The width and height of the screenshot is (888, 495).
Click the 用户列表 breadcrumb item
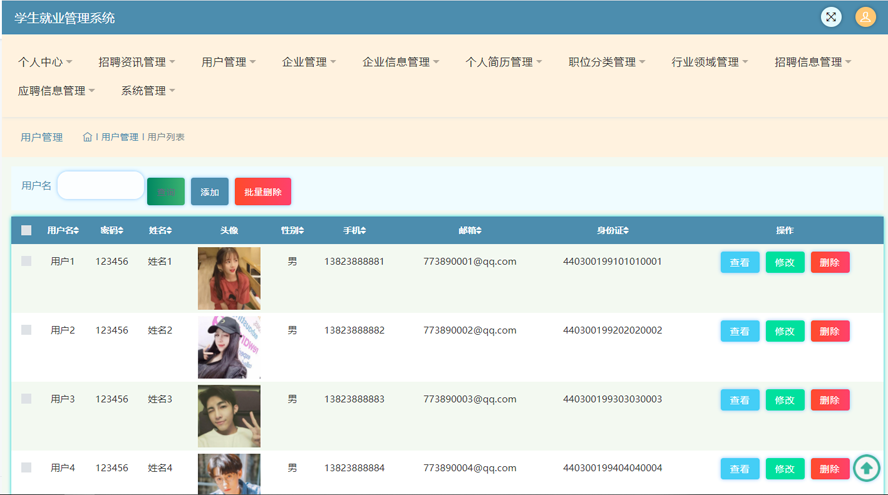click(x=166, y=137)
